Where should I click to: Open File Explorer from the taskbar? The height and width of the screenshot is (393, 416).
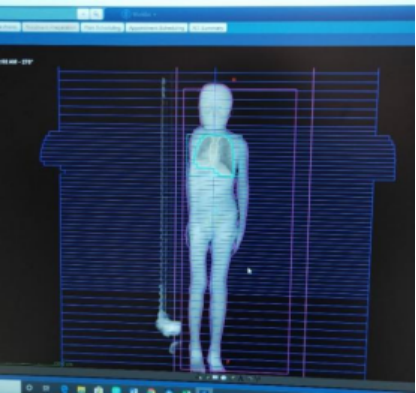click(81, 389)
